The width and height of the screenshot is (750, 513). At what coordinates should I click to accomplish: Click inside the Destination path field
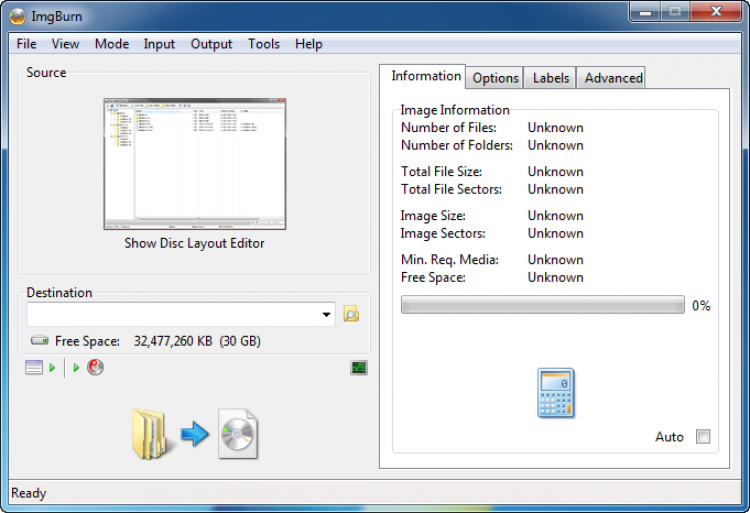172,315
